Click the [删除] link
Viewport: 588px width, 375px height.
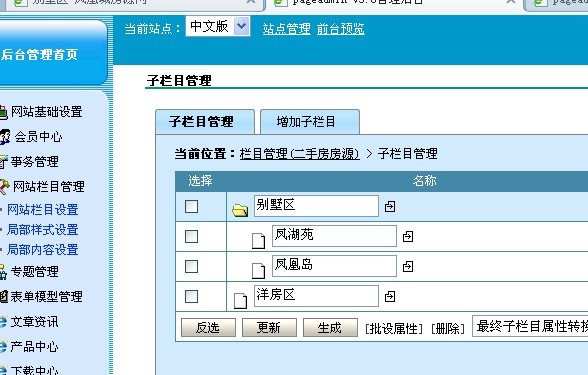pos(448,329)
